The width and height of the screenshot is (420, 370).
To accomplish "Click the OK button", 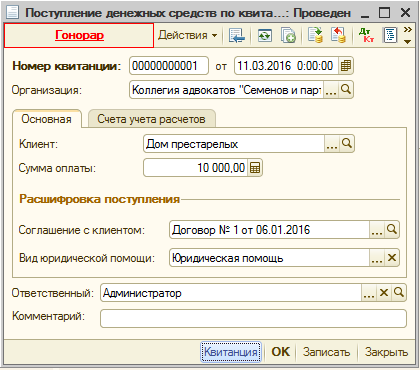I will (281, 352).
